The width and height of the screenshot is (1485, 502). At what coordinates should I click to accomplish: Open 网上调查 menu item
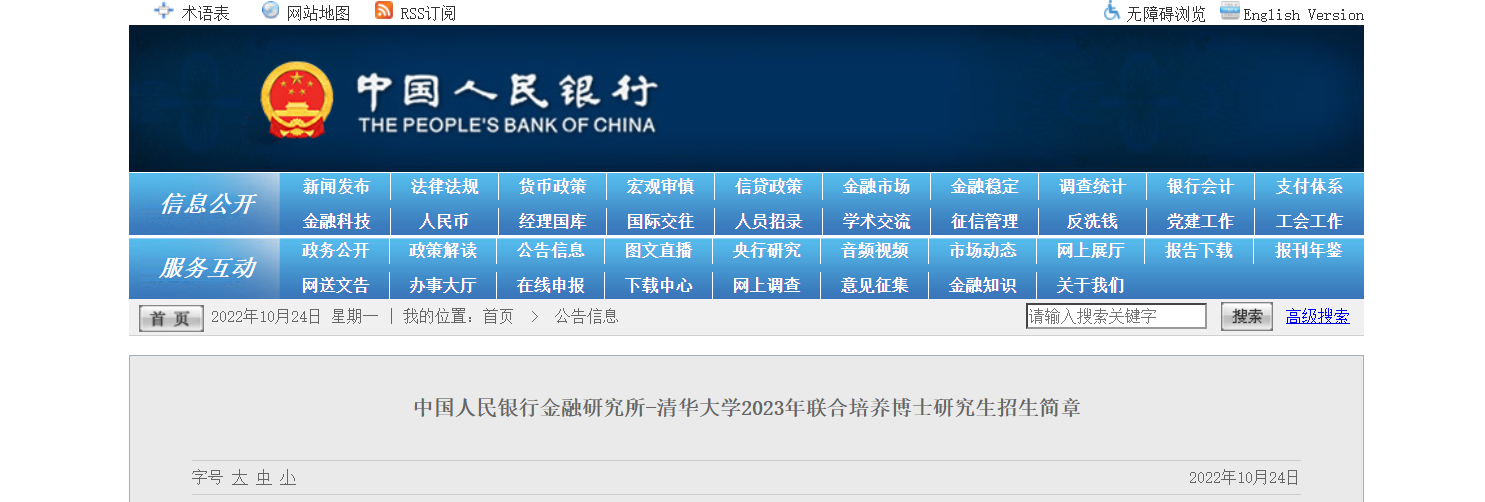[x=768, y=285]
